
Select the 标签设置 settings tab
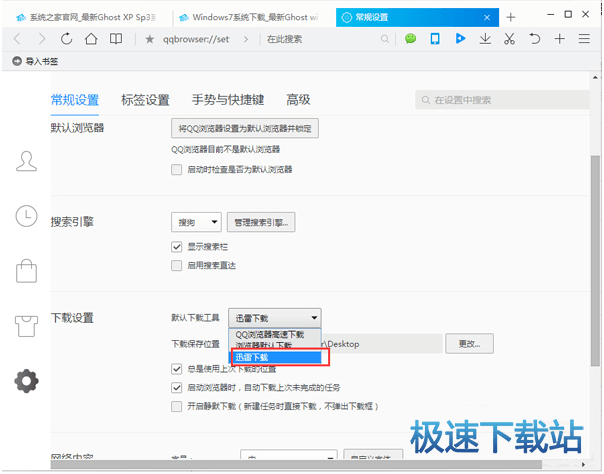[145, 100]
